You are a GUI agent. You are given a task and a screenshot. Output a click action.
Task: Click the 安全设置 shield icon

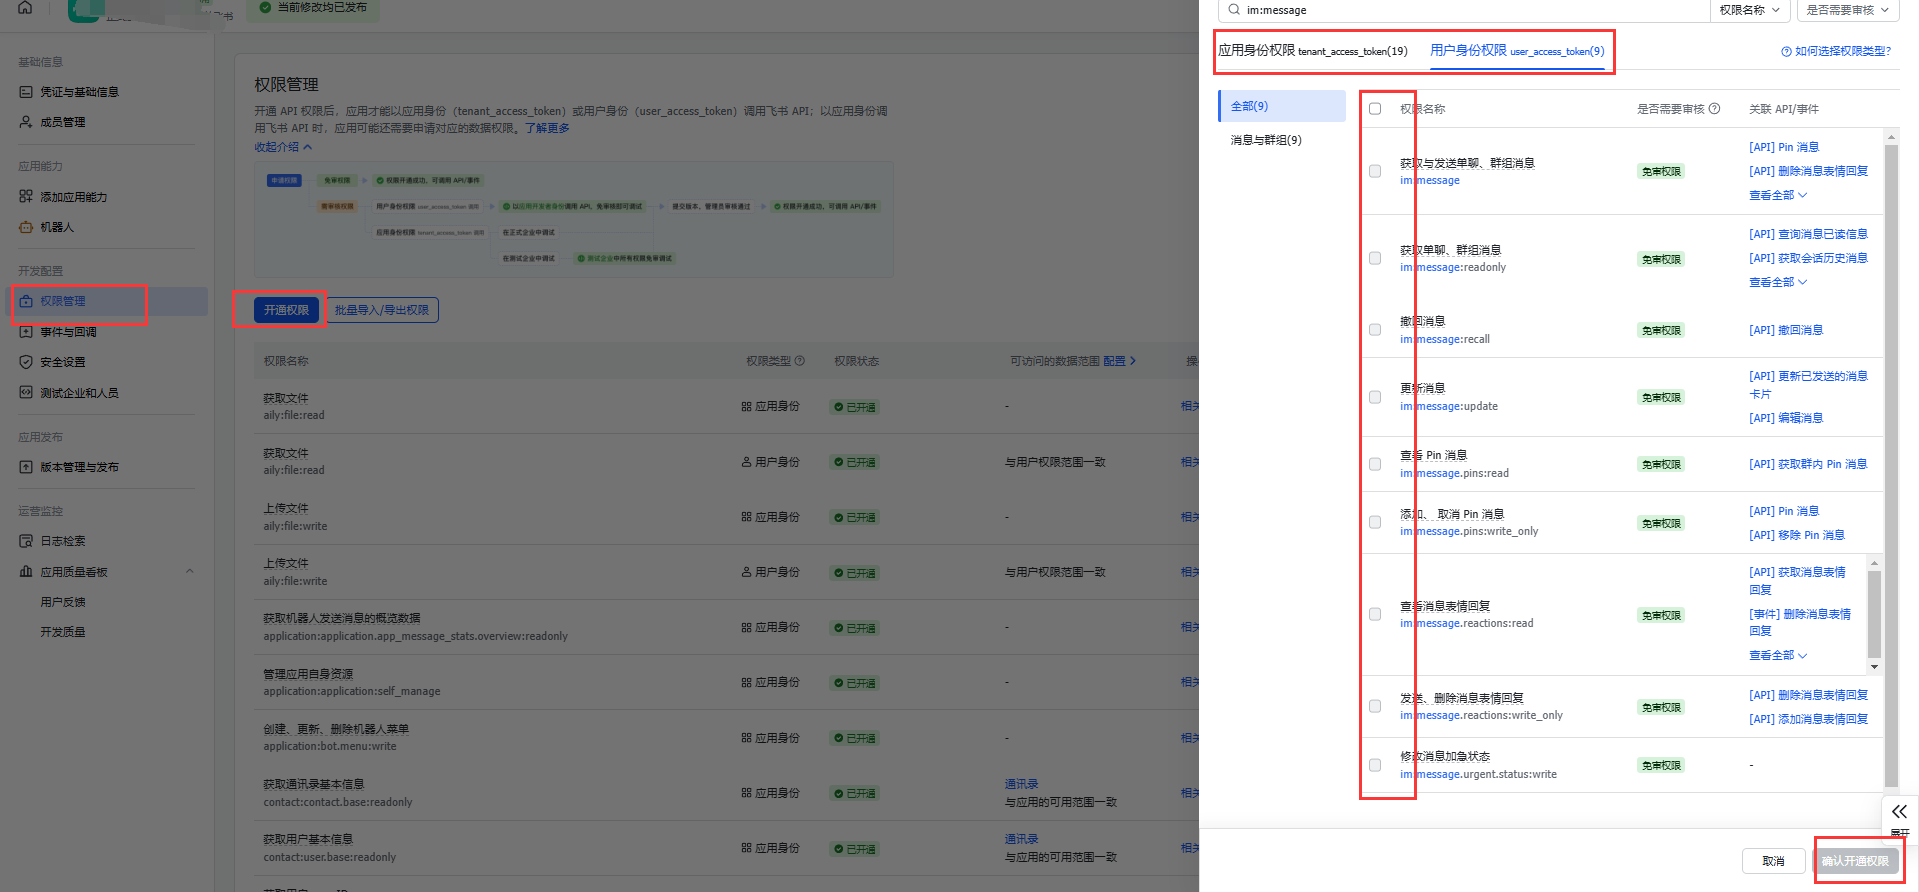click(26, 362)
